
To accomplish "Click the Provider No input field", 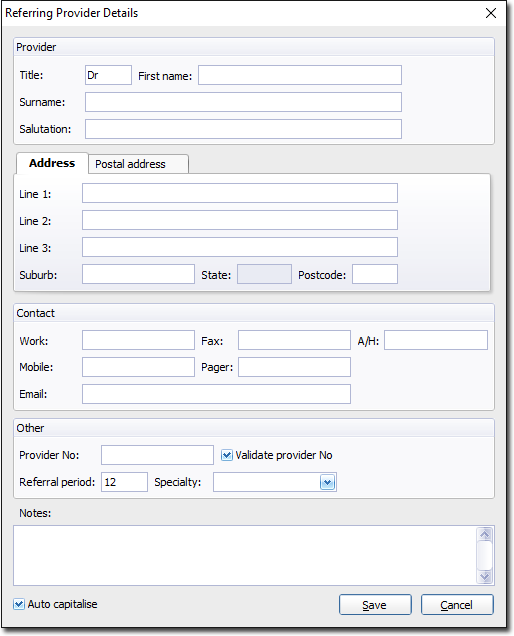I will click(157, 455).
